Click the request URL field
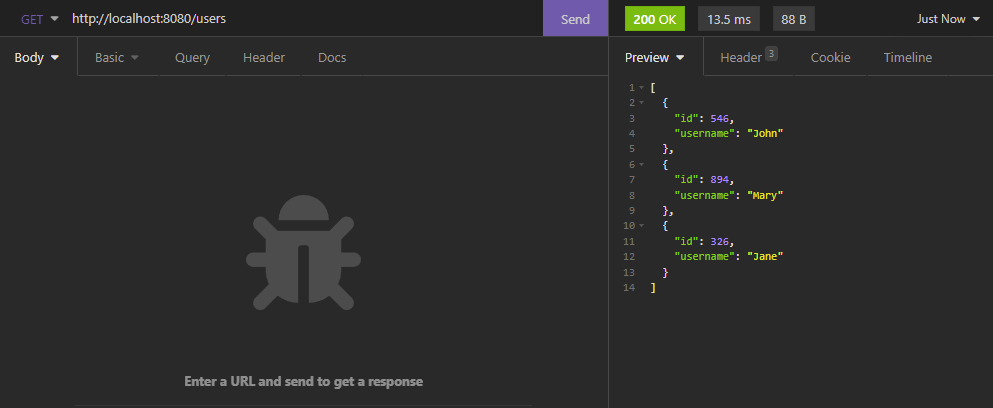This screenshot has width=993, height=408. (x=300, y=18)
